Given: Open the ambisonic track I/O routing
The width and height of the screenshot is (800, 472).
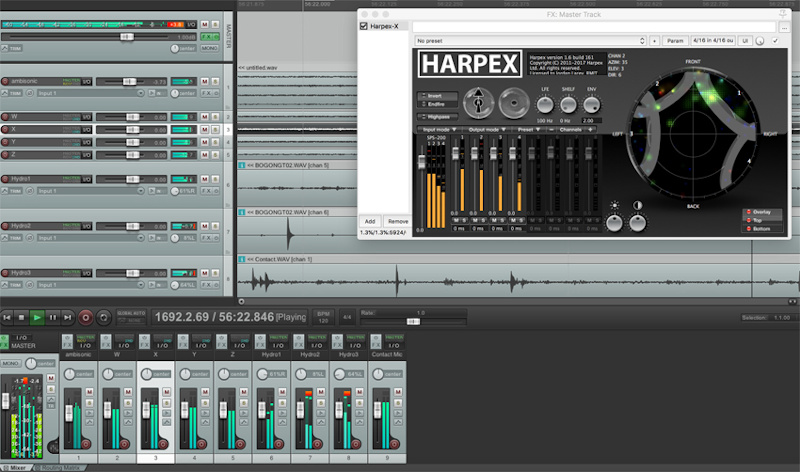Looking at the screenshot, I should pos(87,81).
